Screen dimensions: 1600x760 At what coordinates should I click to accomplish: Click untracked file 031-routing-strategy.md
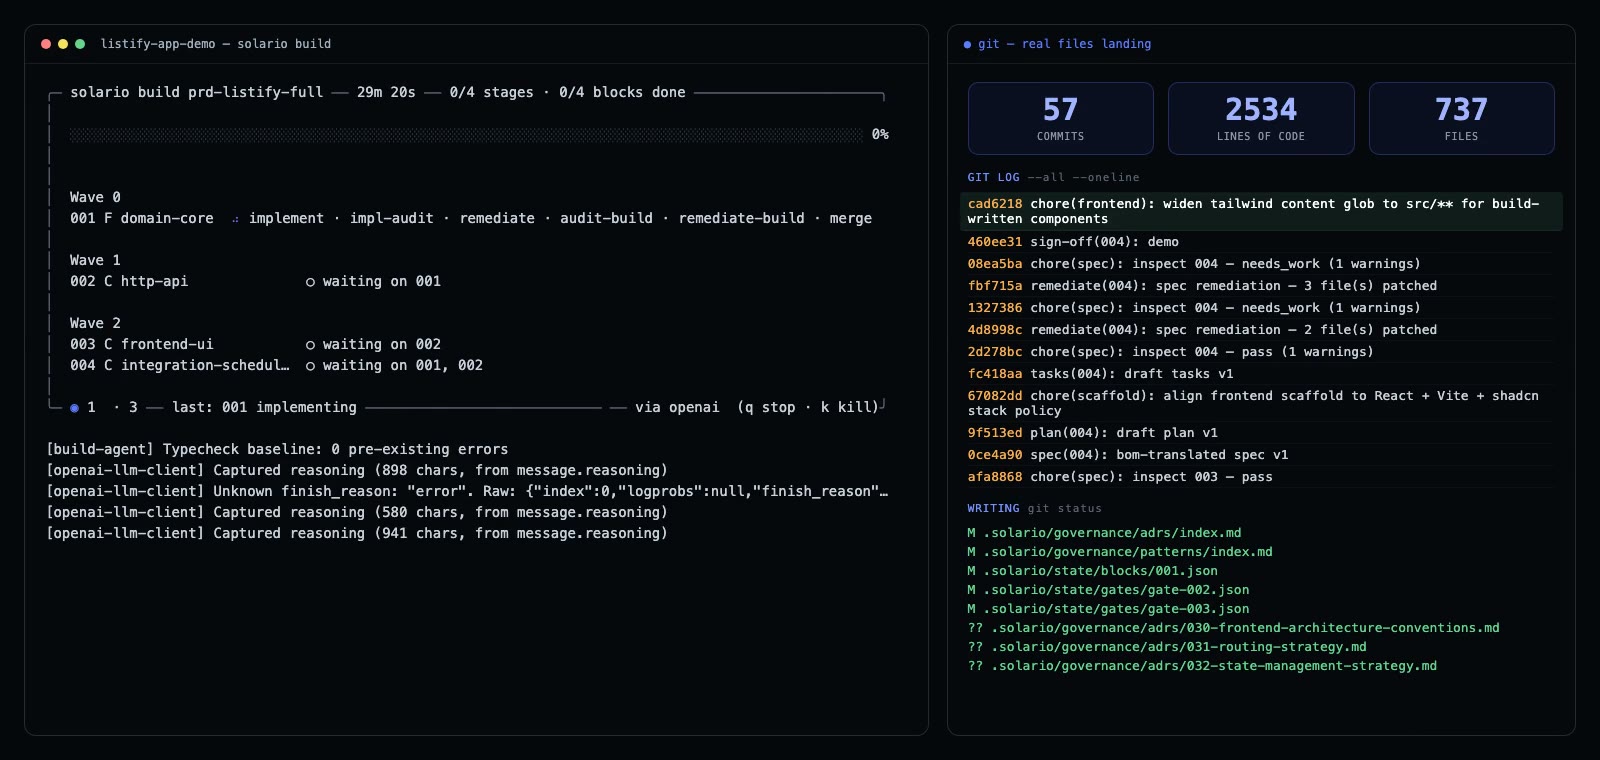pyautogui.click(x=1167, y=647)
